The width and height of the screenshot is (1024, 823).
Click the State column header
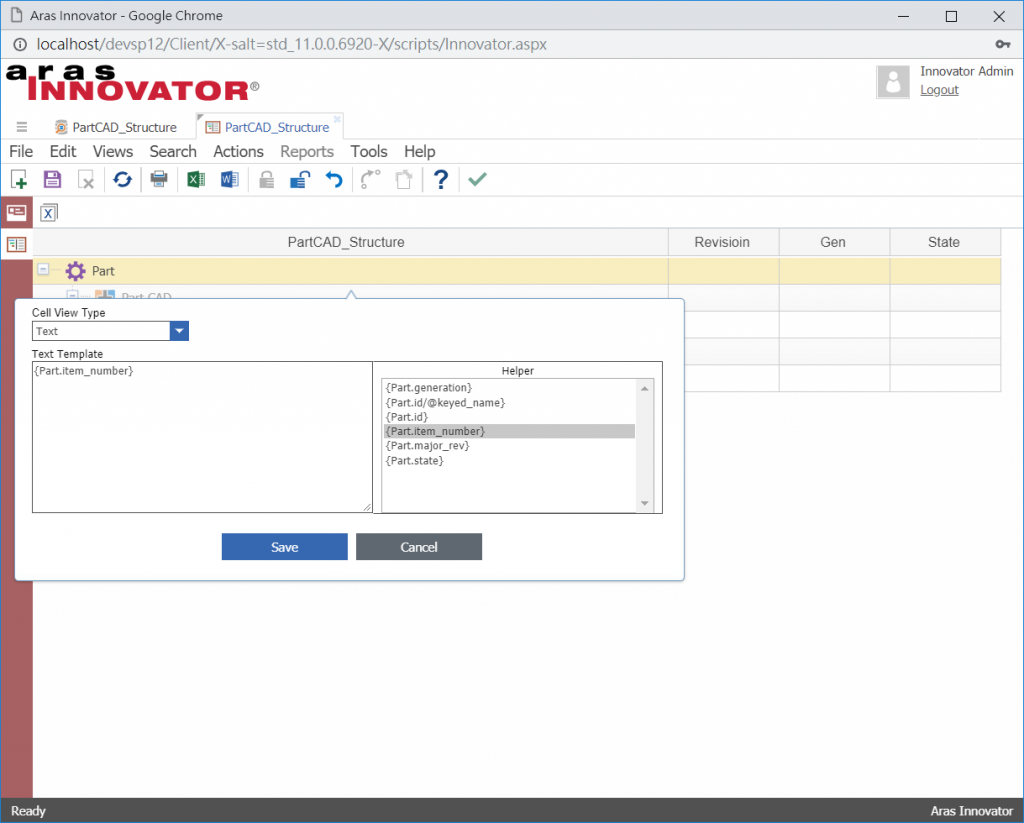click(x=945, y=242)
